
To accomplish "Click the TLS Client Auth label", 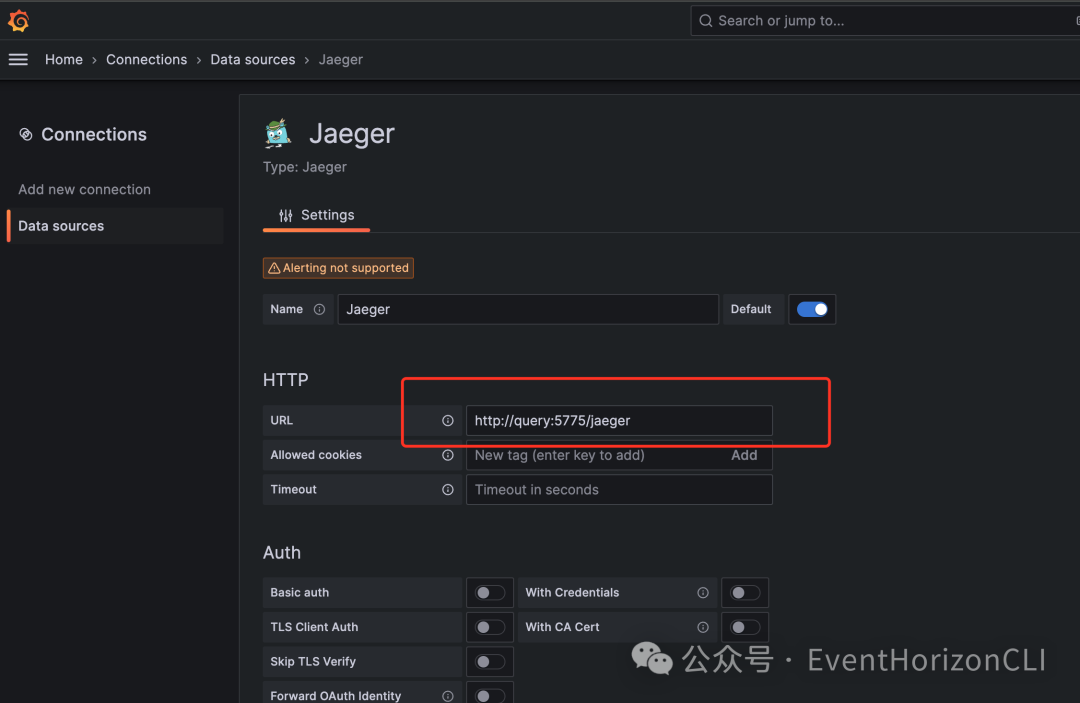I will (314, 627).
